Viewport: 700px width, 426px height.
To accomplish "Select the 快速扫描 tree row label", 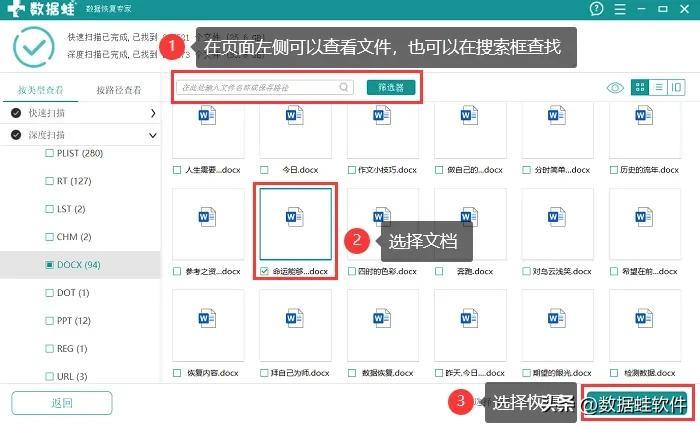I will tap(46, 113).
